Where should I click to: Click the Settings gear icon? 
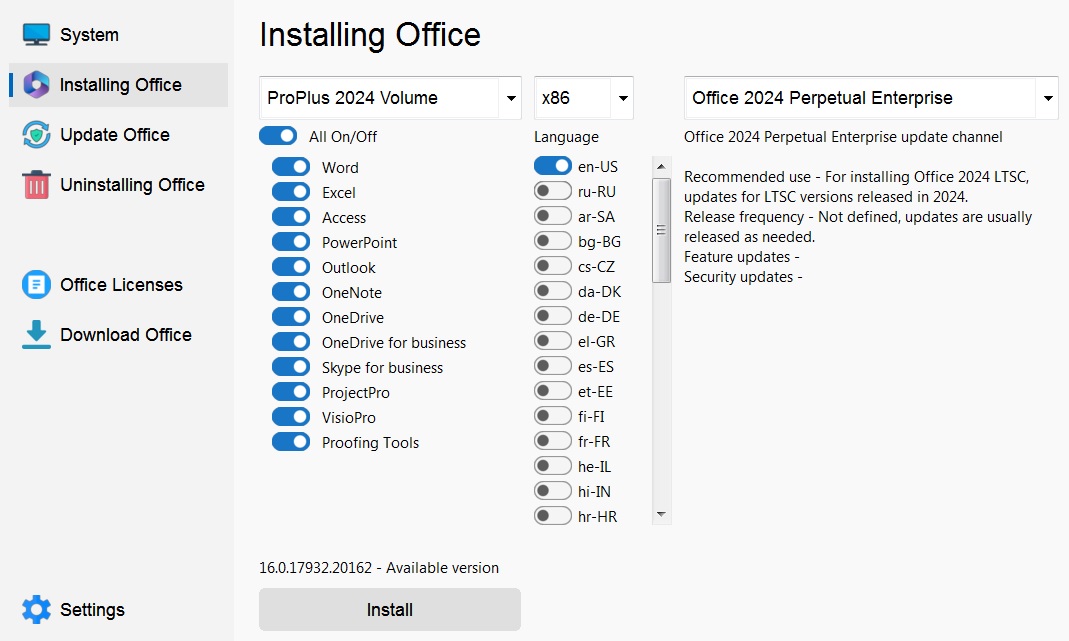click(36, 610)
